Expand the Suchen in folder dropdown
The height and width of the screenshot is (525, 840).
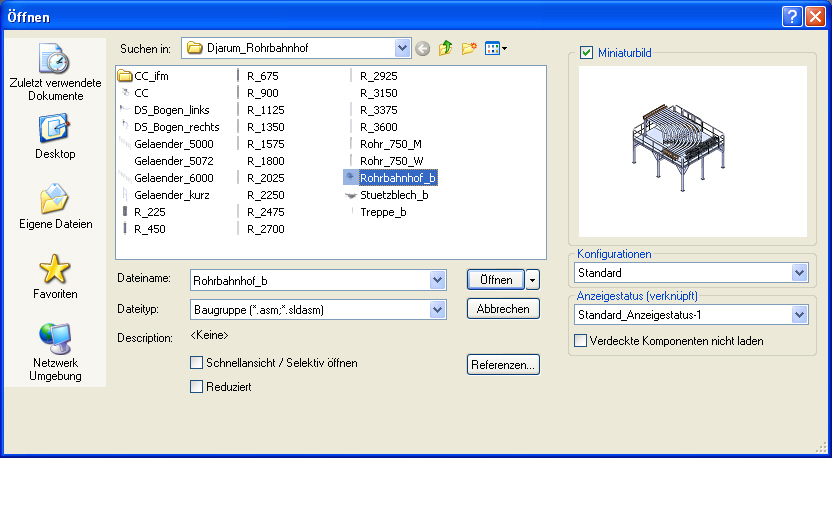[x=402, y=48]
